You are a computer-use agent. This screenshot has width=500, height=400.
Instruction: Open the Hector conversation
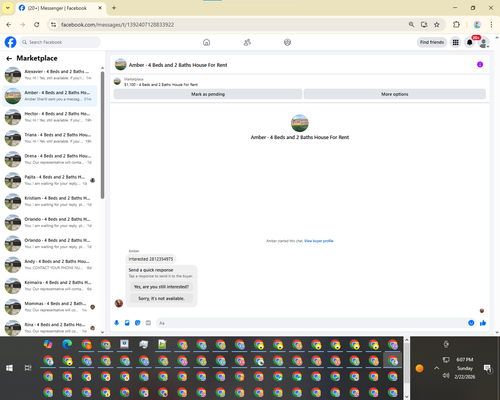[x=50, y=117]
